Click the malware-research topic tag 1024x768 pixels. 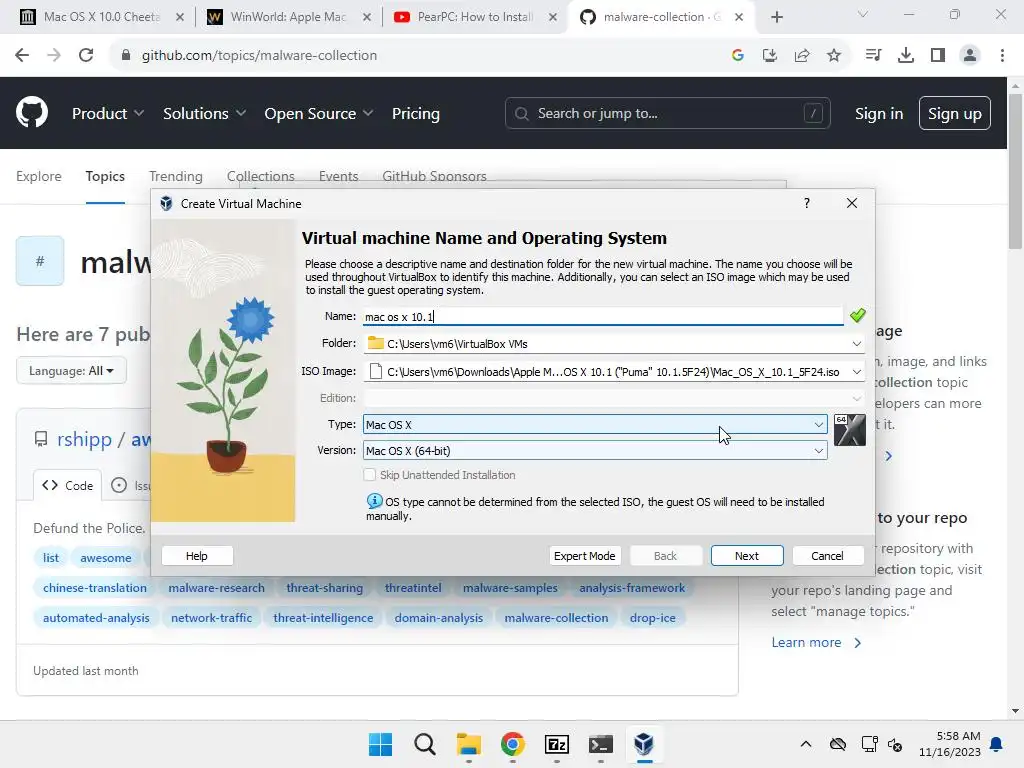point(216,588)
